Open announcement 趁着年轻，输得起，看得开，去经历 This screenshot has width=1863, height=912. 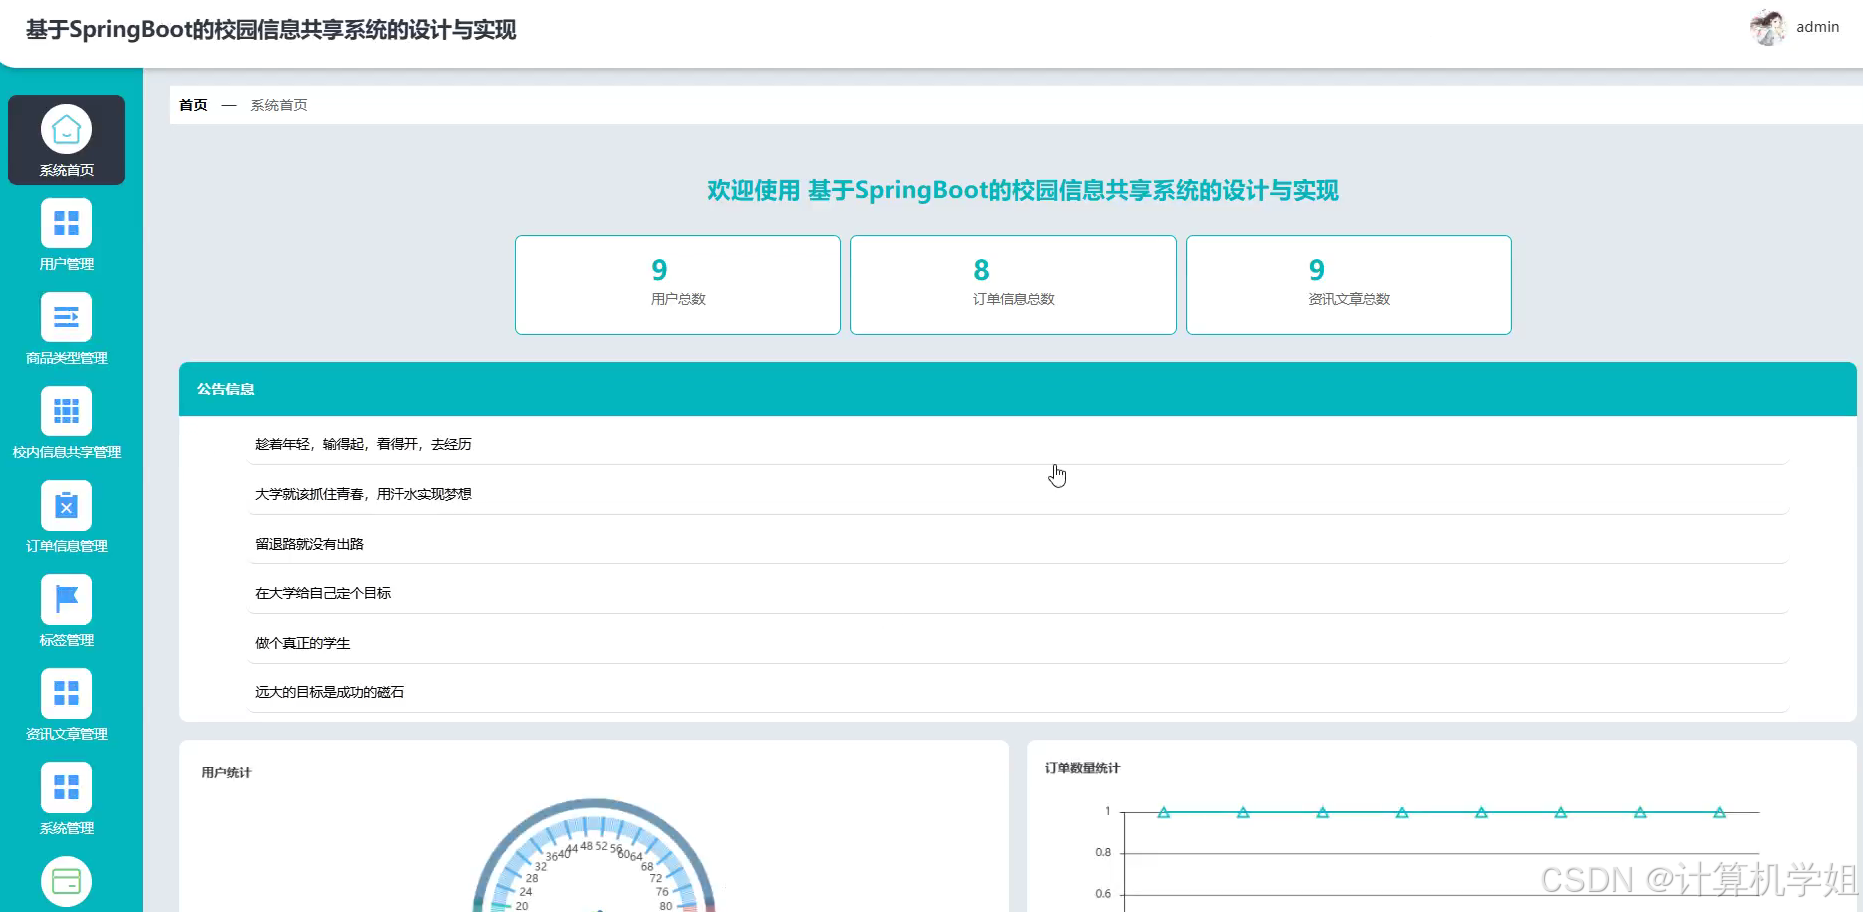[1017, 444]
